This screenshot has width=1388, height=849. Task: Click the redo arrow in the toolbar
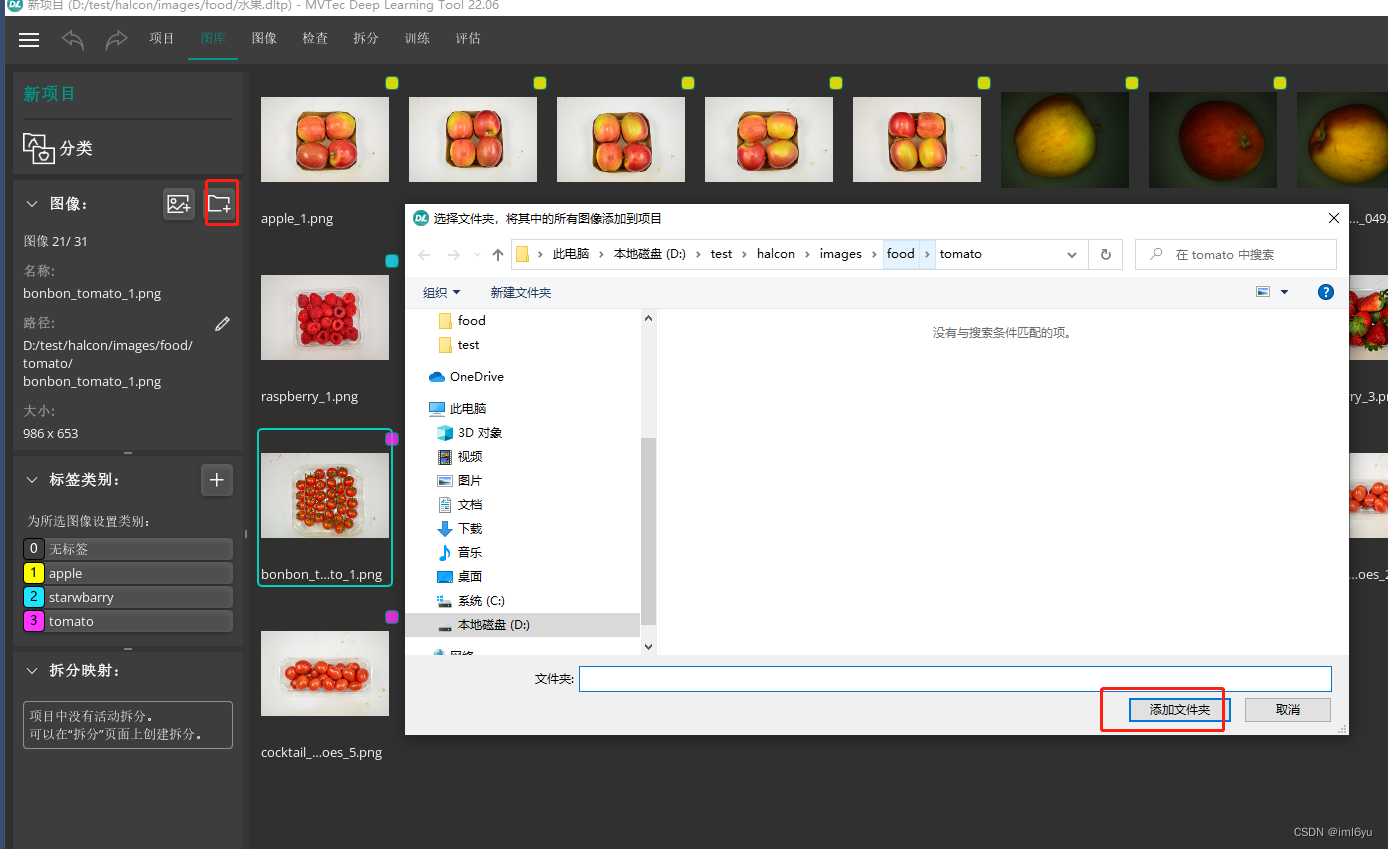116,40
